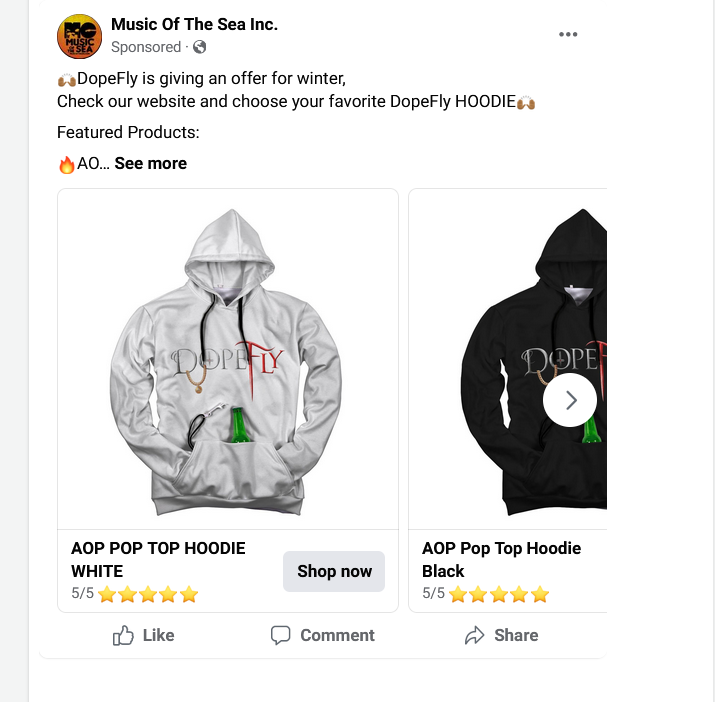Open the Music Of The Sea profile picture
The width and height of the screenshot is (715, 702).
click(79, 35)
